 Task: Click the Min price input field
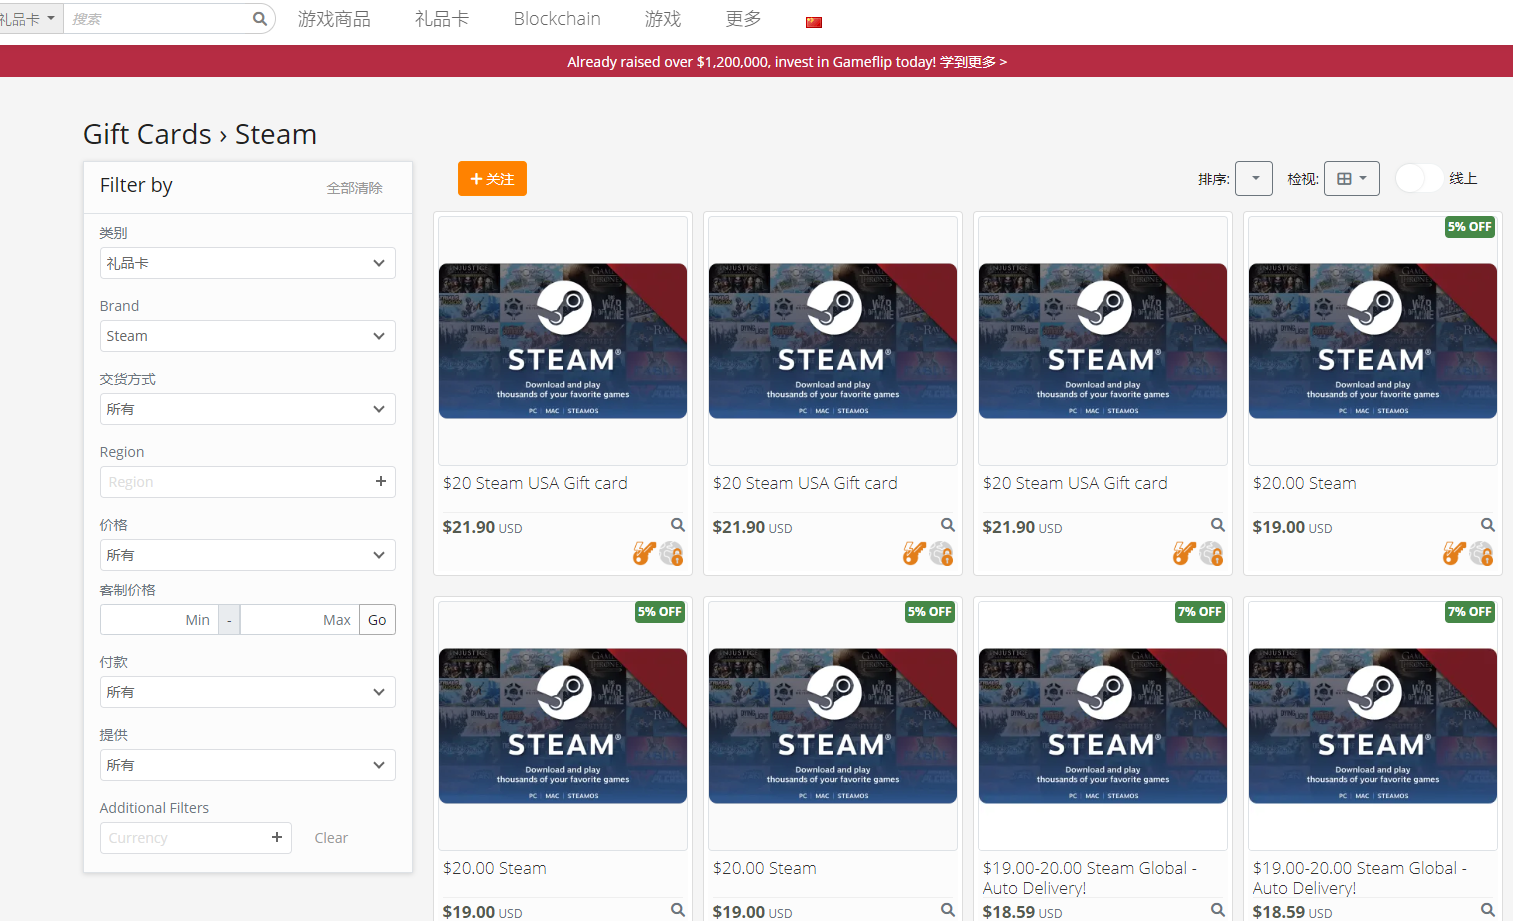158,620
